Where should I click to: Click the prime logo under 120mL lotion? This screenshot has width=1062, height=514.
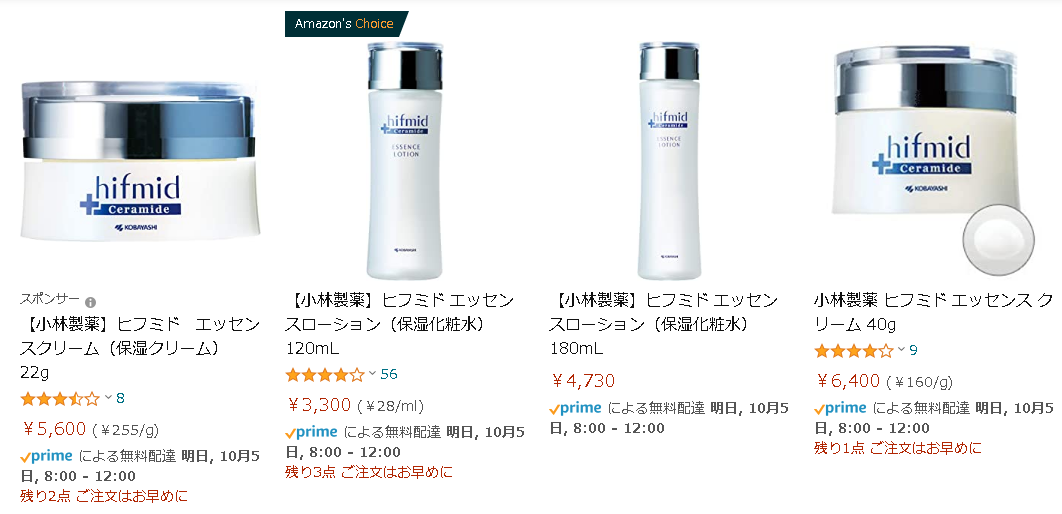pyautogui.click(x=311, y=431)
